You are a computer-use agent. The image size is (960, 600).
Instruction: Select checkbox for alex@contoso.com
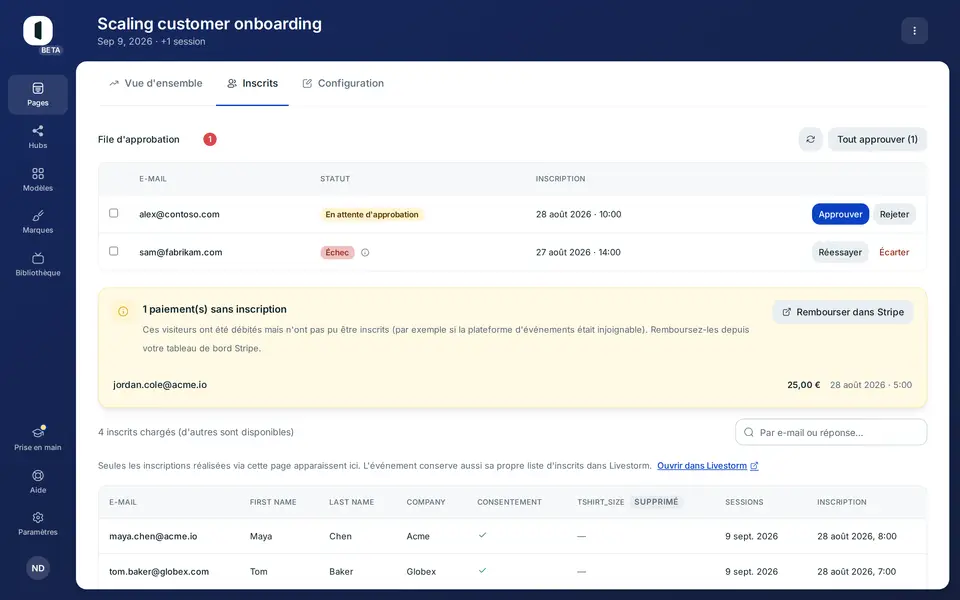pos(113,213)
